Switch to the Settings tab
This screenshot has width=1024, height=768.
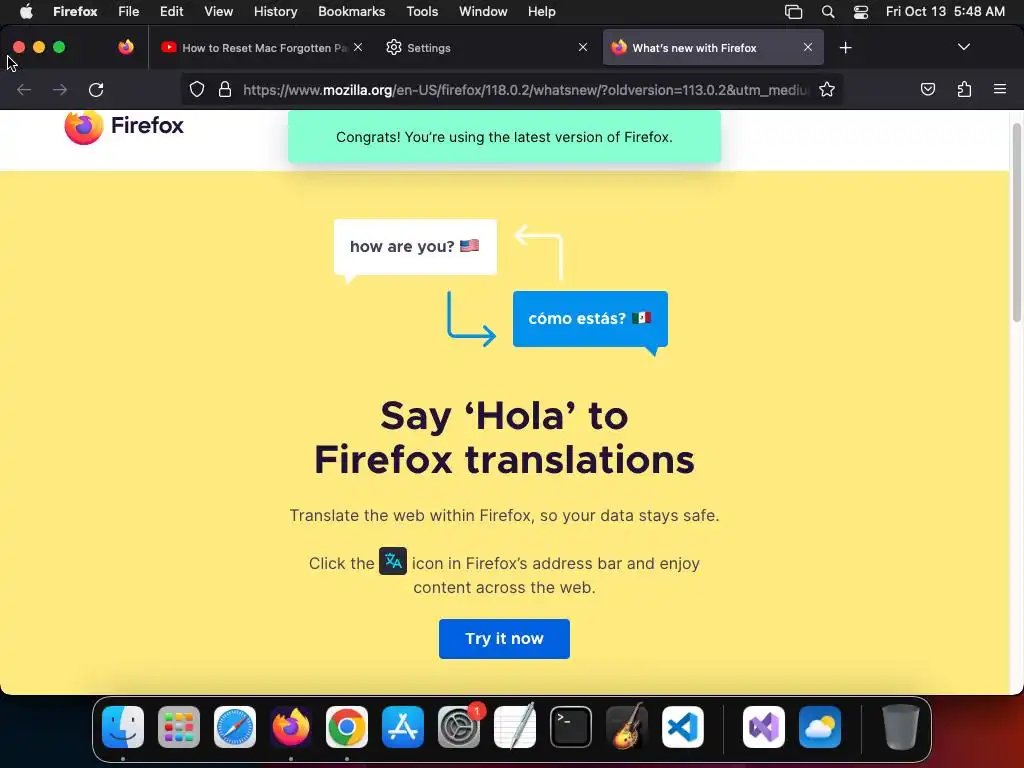point(487,48)
